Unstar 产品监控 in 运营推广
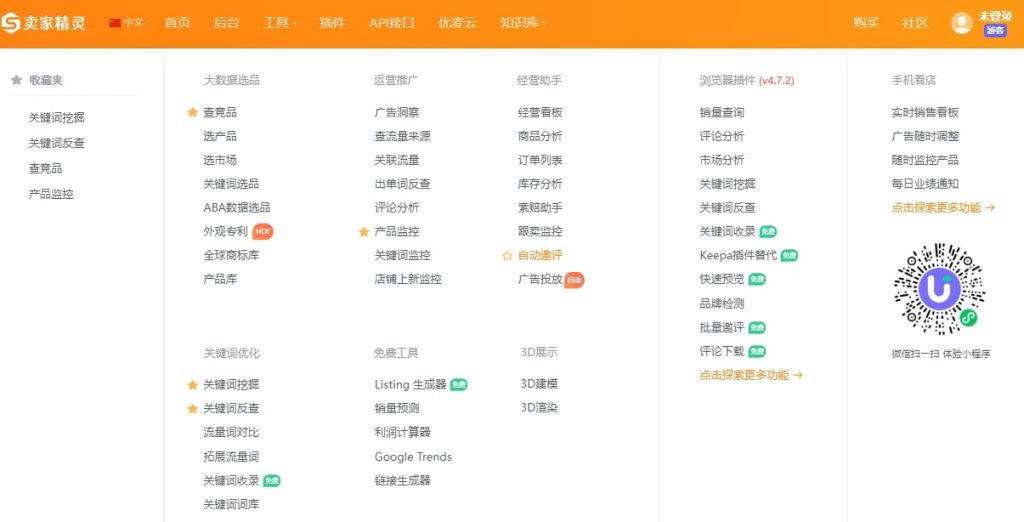Image resolution: width=1024 pixels, height=522 pixels. (x=364, y=232)
